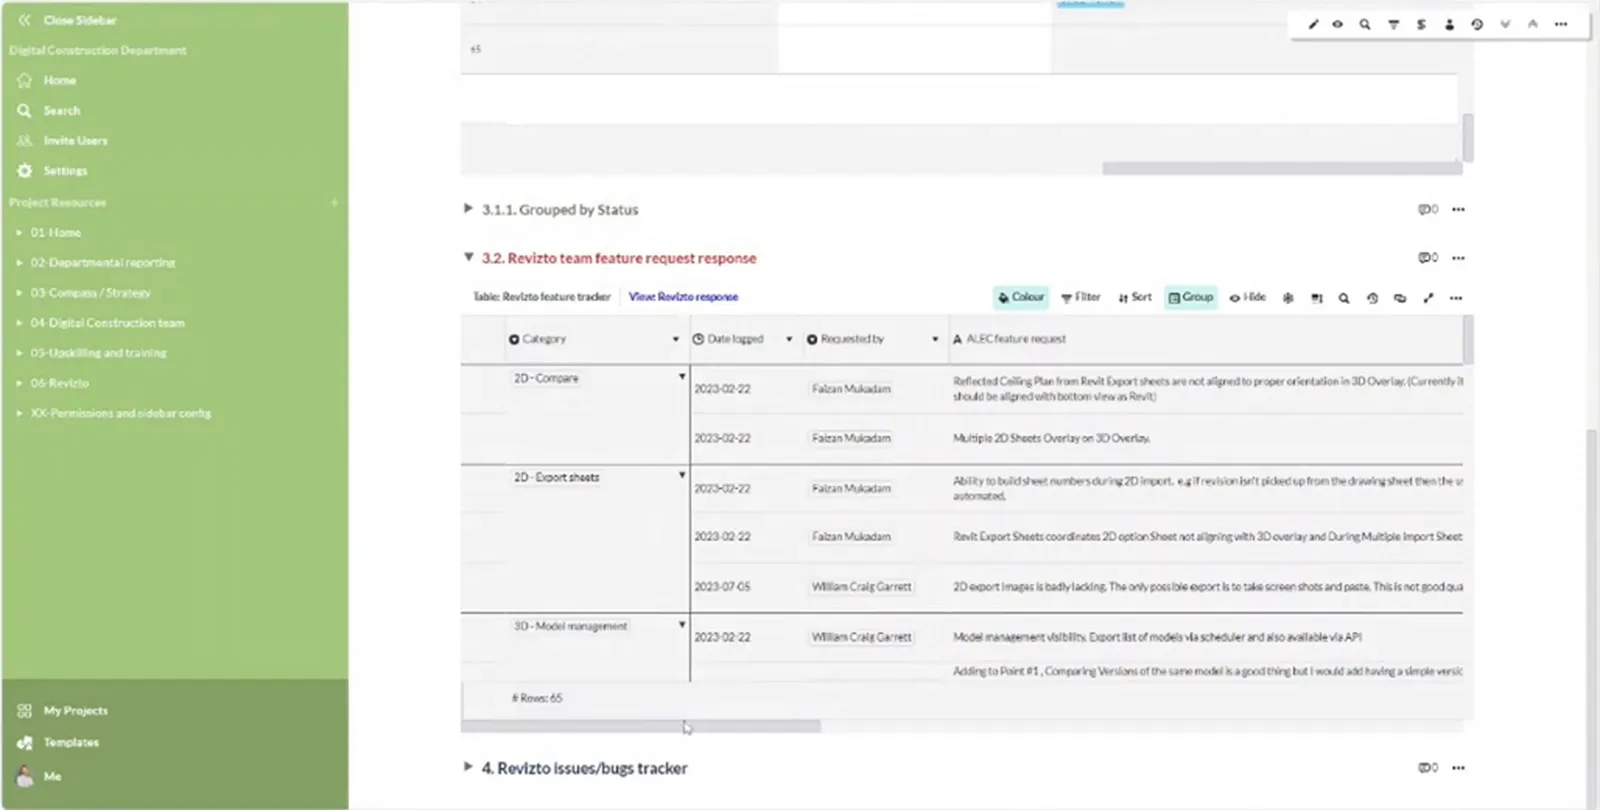Click the William Craig Garrett cell dated 2023-07-05
The image size is (1600, 810).
[861, 587]
